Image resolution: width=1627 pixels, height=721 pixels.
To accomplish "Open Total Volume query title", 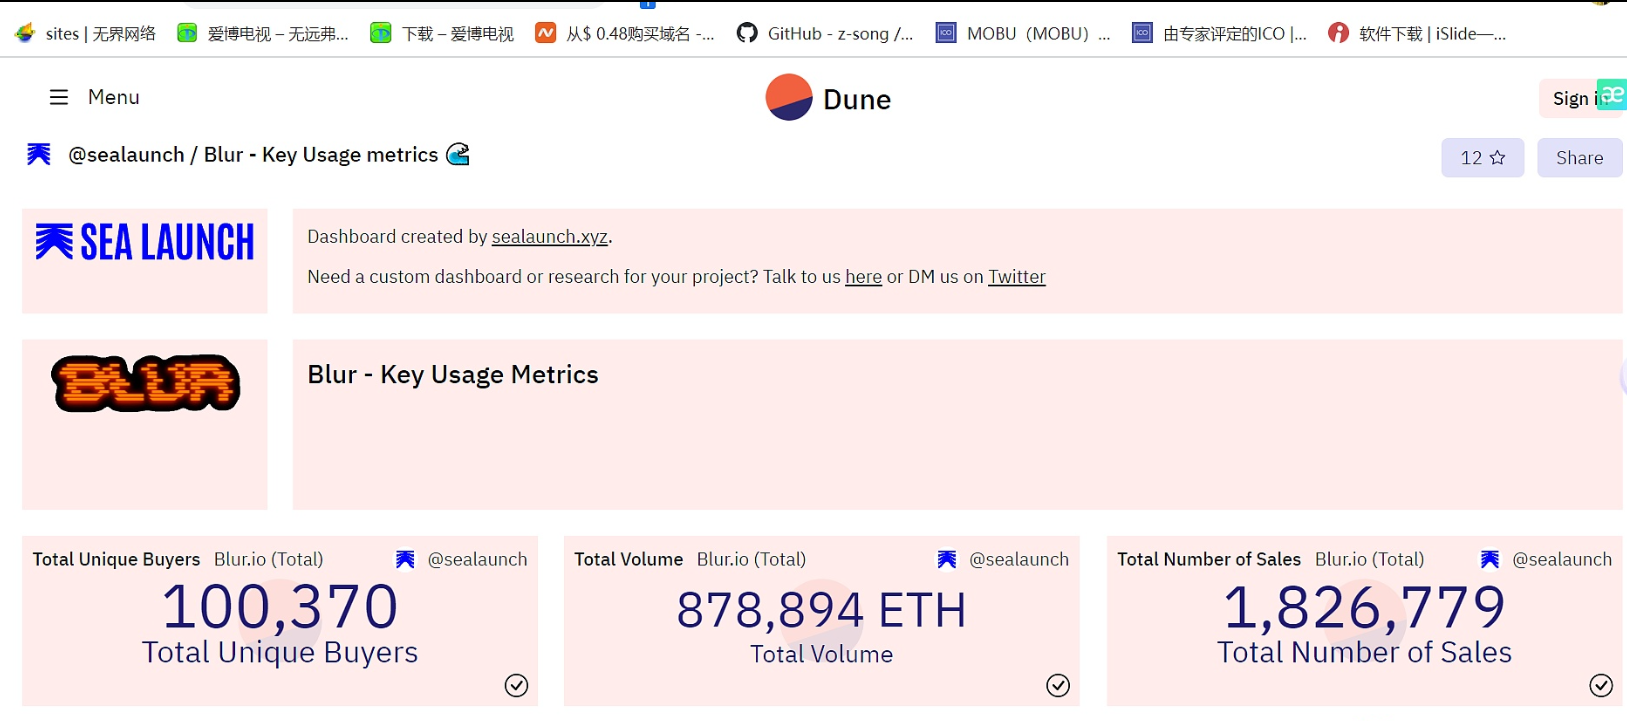I will (628, 560).
